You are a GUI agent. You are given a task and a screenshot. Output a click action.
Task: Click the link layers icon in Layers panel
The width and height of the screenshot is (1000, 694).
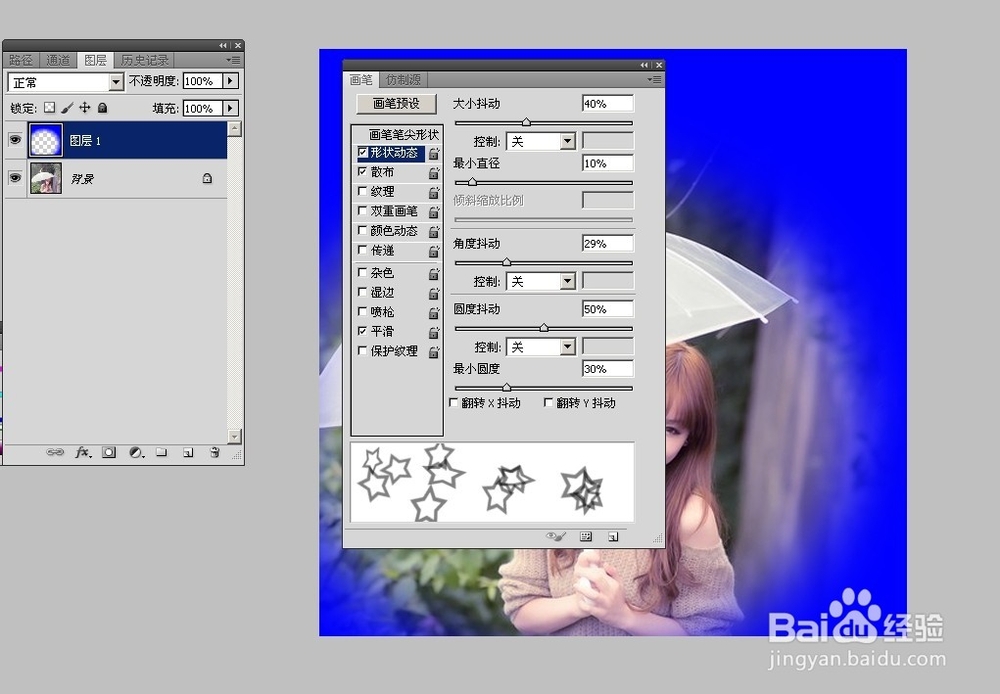55,452
